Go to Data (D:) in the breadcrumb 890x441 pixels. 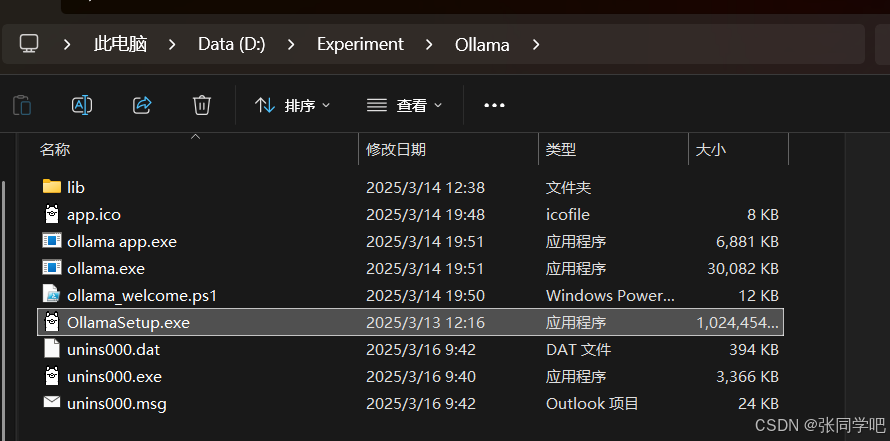point(232,44)
